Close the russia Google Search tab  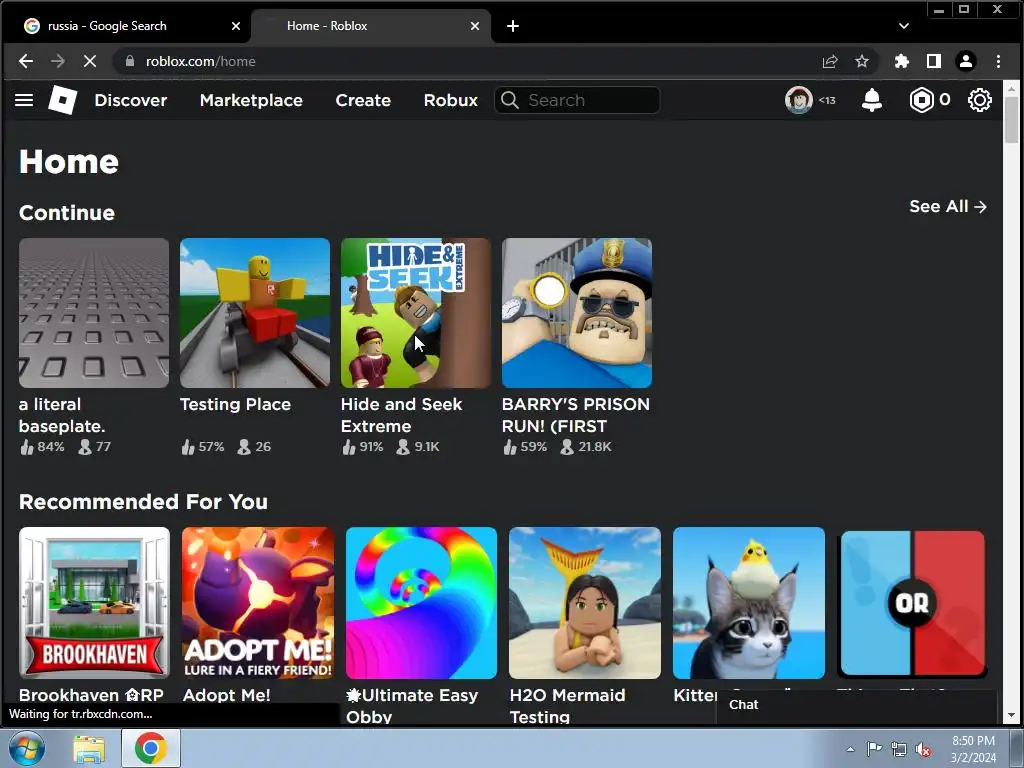236,26
